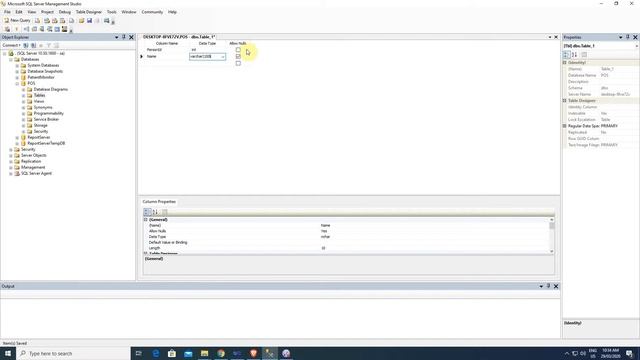640x360 pixels.
Task: Pin the Object Explorer panel with pushpin icon
Action: pyautogui.click(x=124, y=37)
